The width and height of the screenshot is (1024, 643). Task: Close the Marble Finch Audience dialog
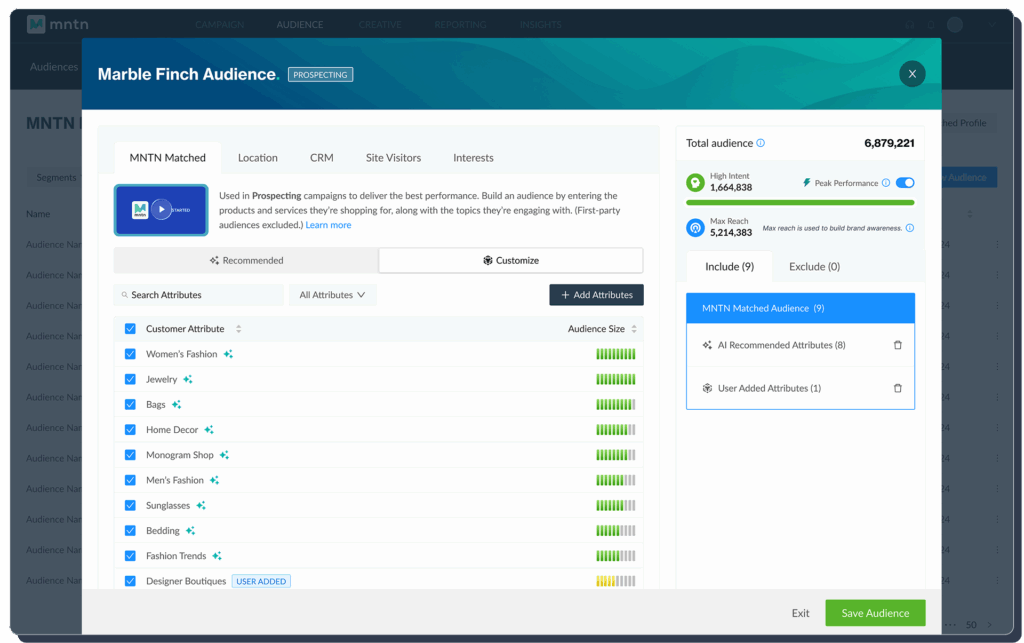(912, 74)
